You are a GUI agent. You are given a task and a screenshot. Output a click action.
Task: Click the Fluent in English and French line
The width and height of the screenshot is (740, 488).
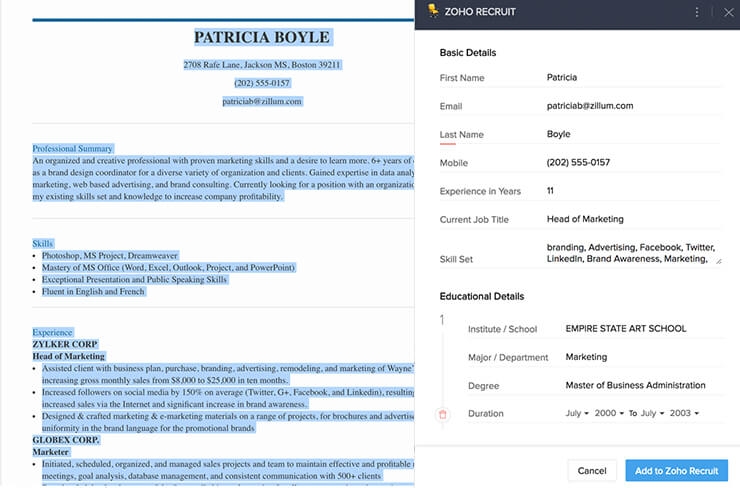[93, 292]
